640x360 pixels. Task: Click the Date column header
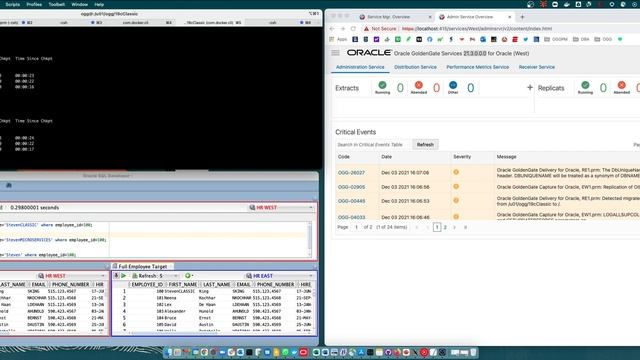pyautogui.click(x=387, y=157)
